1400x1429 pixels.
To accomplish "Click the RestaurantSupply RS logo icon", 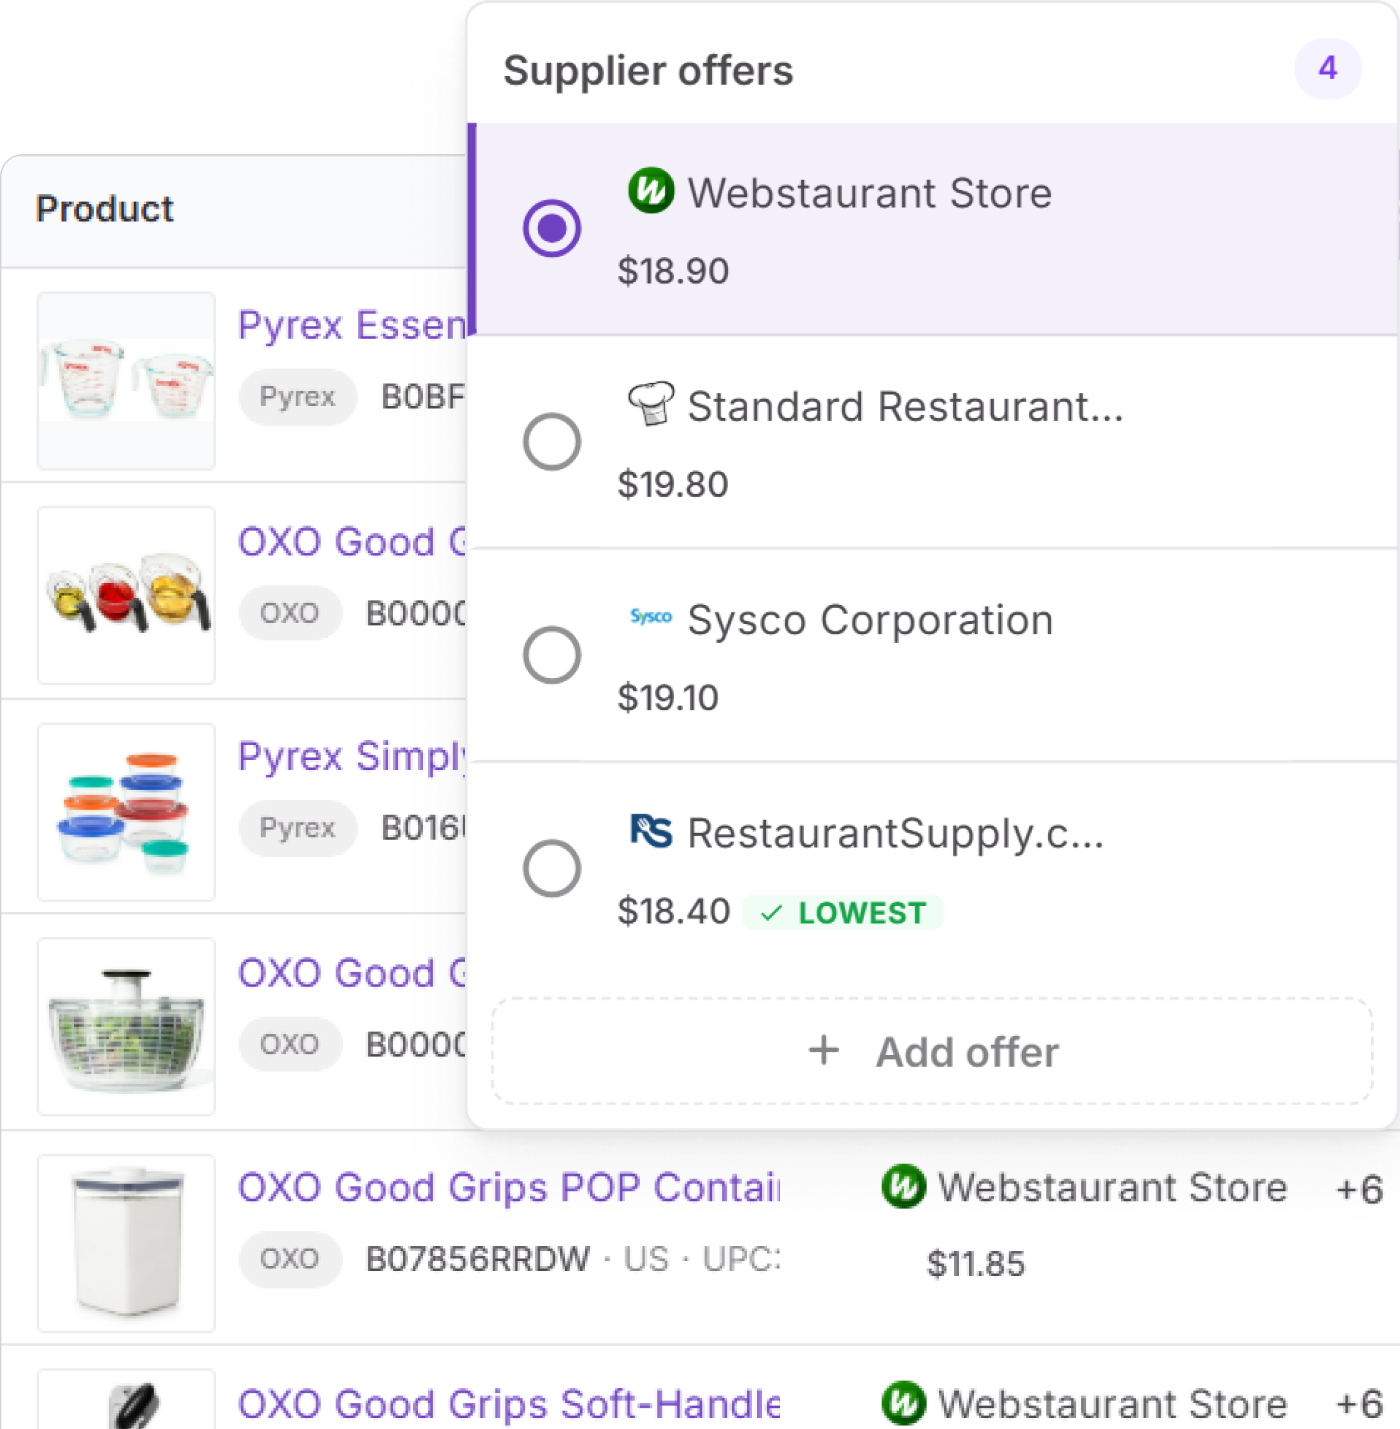I will pyautogui.click(x=651, y=830).
